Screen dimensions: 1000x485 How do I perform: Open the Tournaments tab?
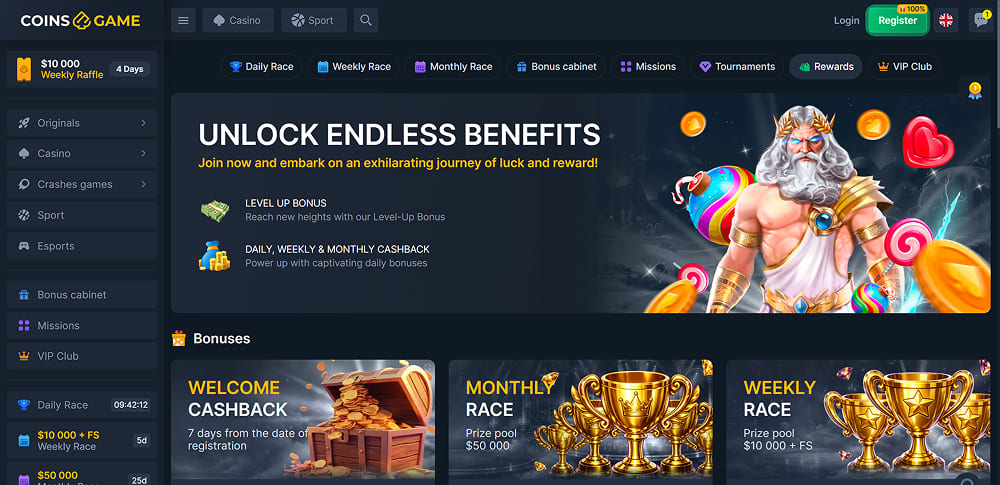(737, 66)
